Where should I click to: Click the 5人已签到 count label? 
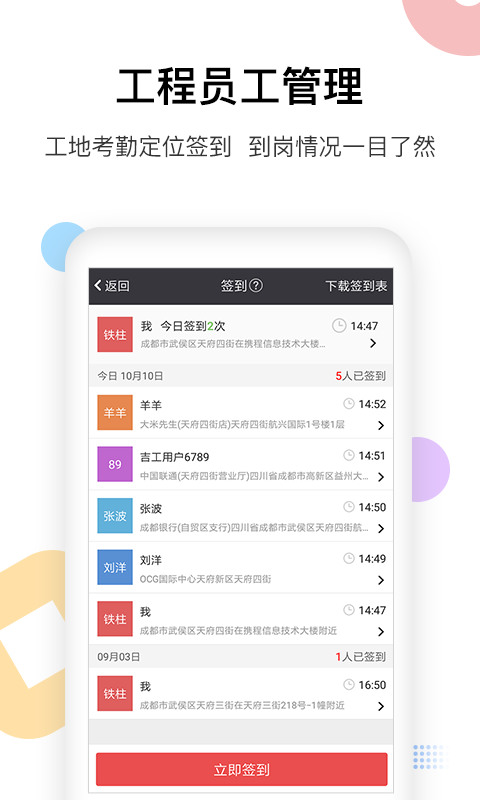click(x=360, y=376)
